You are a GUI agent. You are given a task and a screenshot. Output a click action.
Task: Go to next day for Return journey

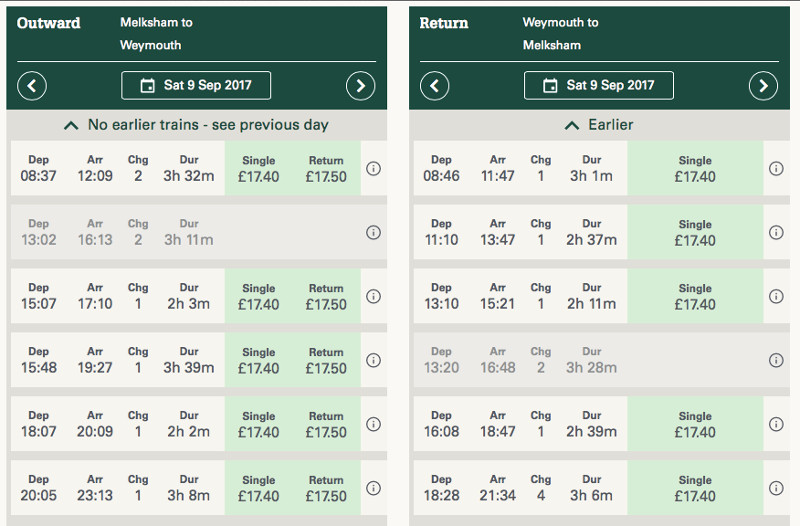pyautogui.click(x=763, y=86)
